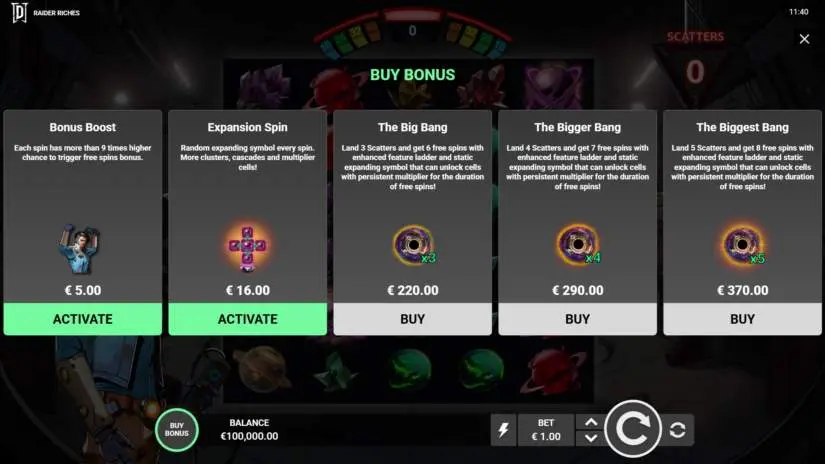Click the large spin button
This screenshot has height=464, width=825.
coord(633,429)
